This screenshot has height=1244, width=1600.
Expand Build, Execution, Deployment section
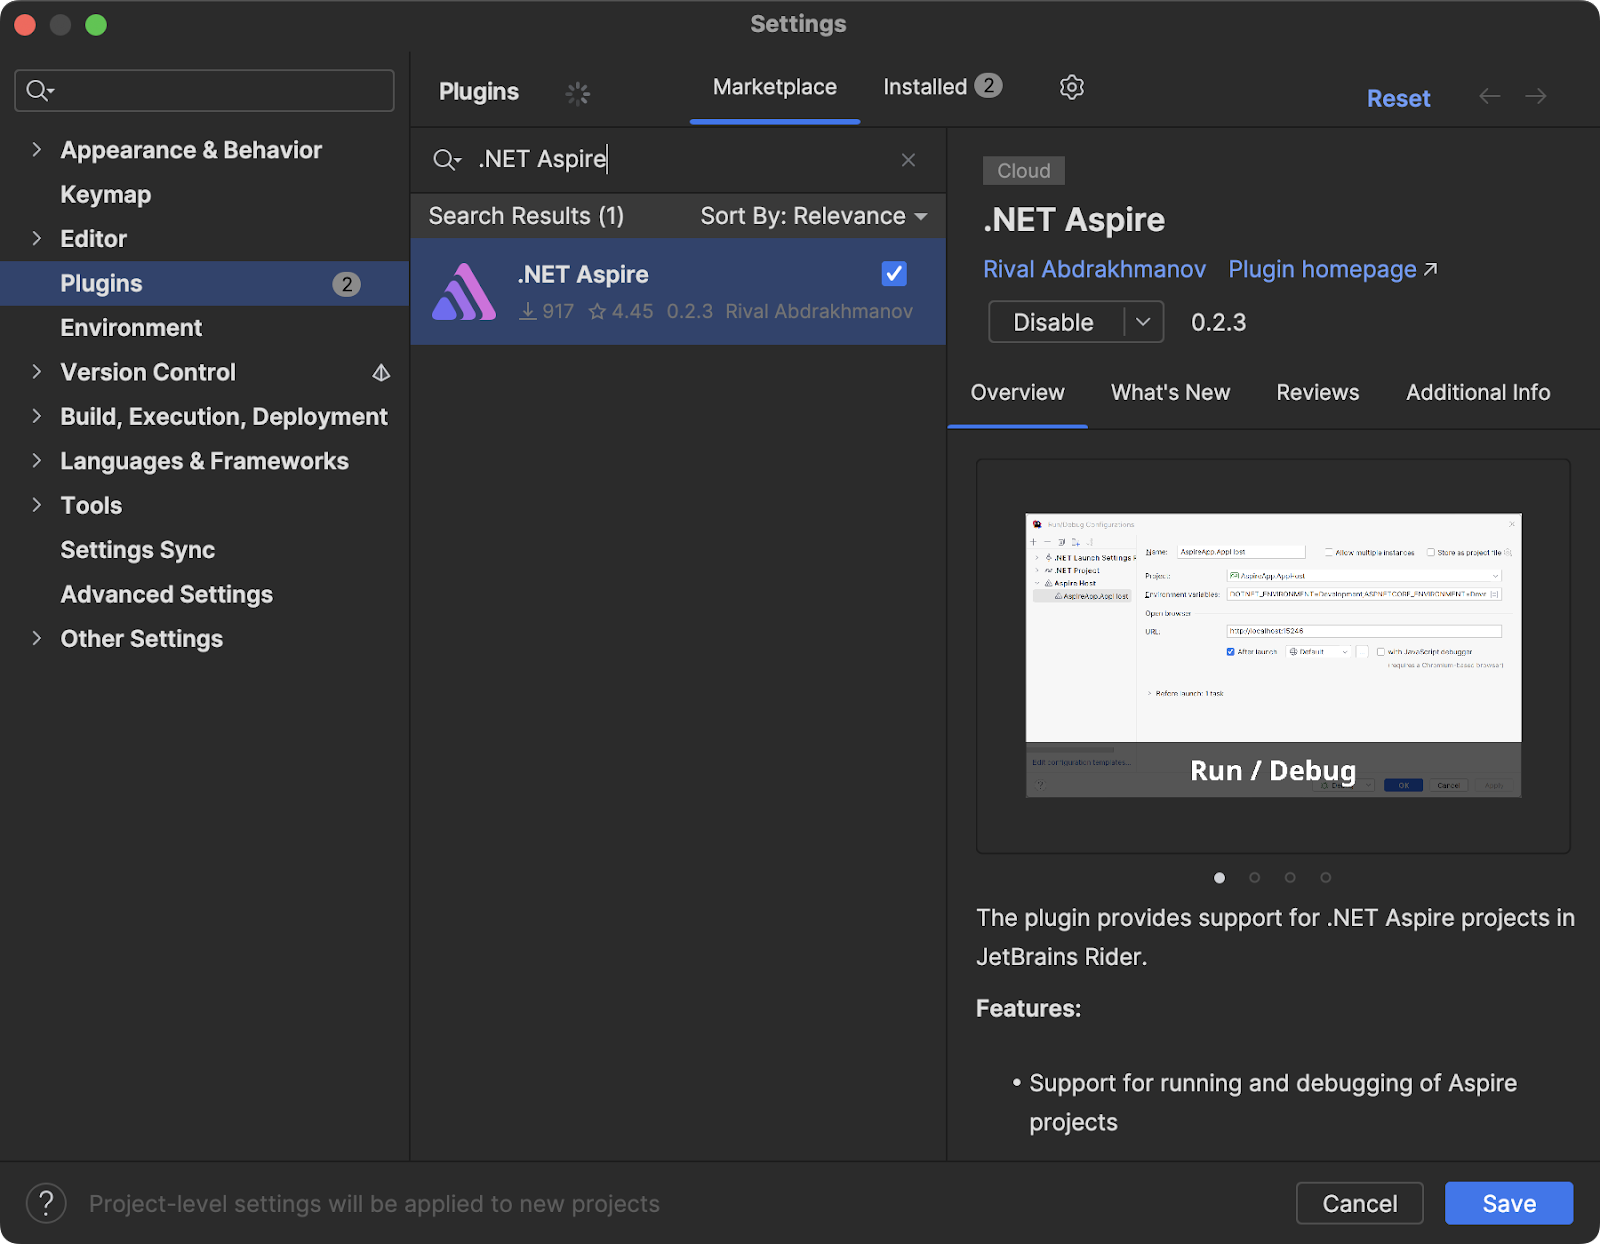[37, 416]
